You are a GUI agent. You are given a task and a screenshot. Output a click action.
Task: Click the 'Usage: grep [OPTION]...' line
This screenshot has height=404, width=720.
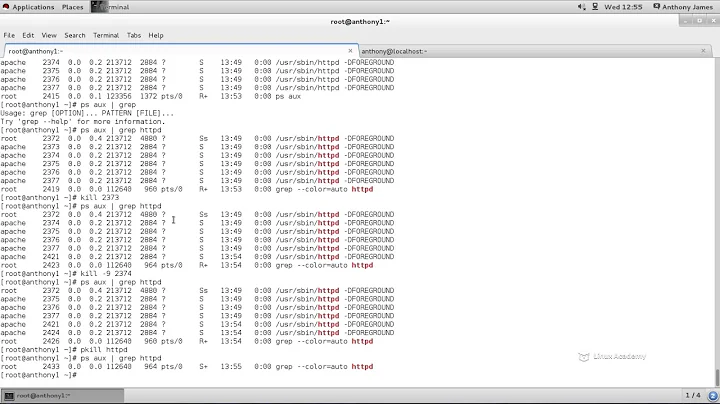pos(87,113)
